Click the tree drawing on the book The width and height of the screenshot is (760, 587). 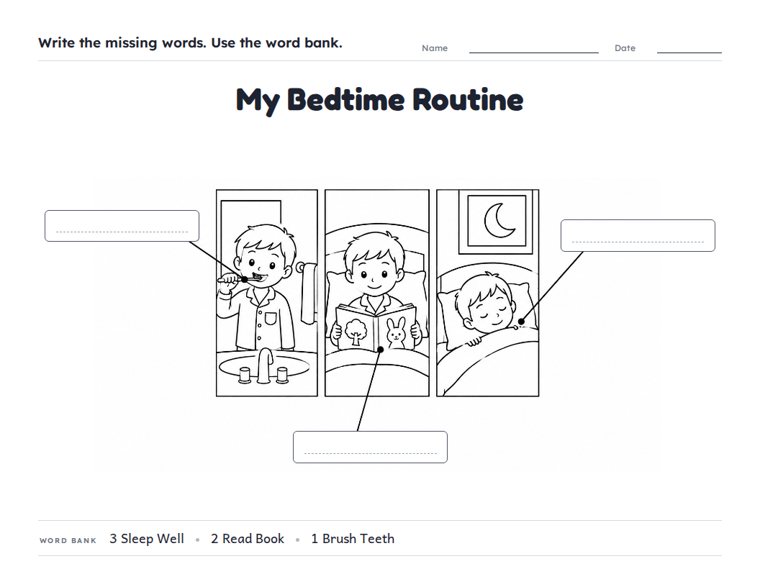click(356, 332)
